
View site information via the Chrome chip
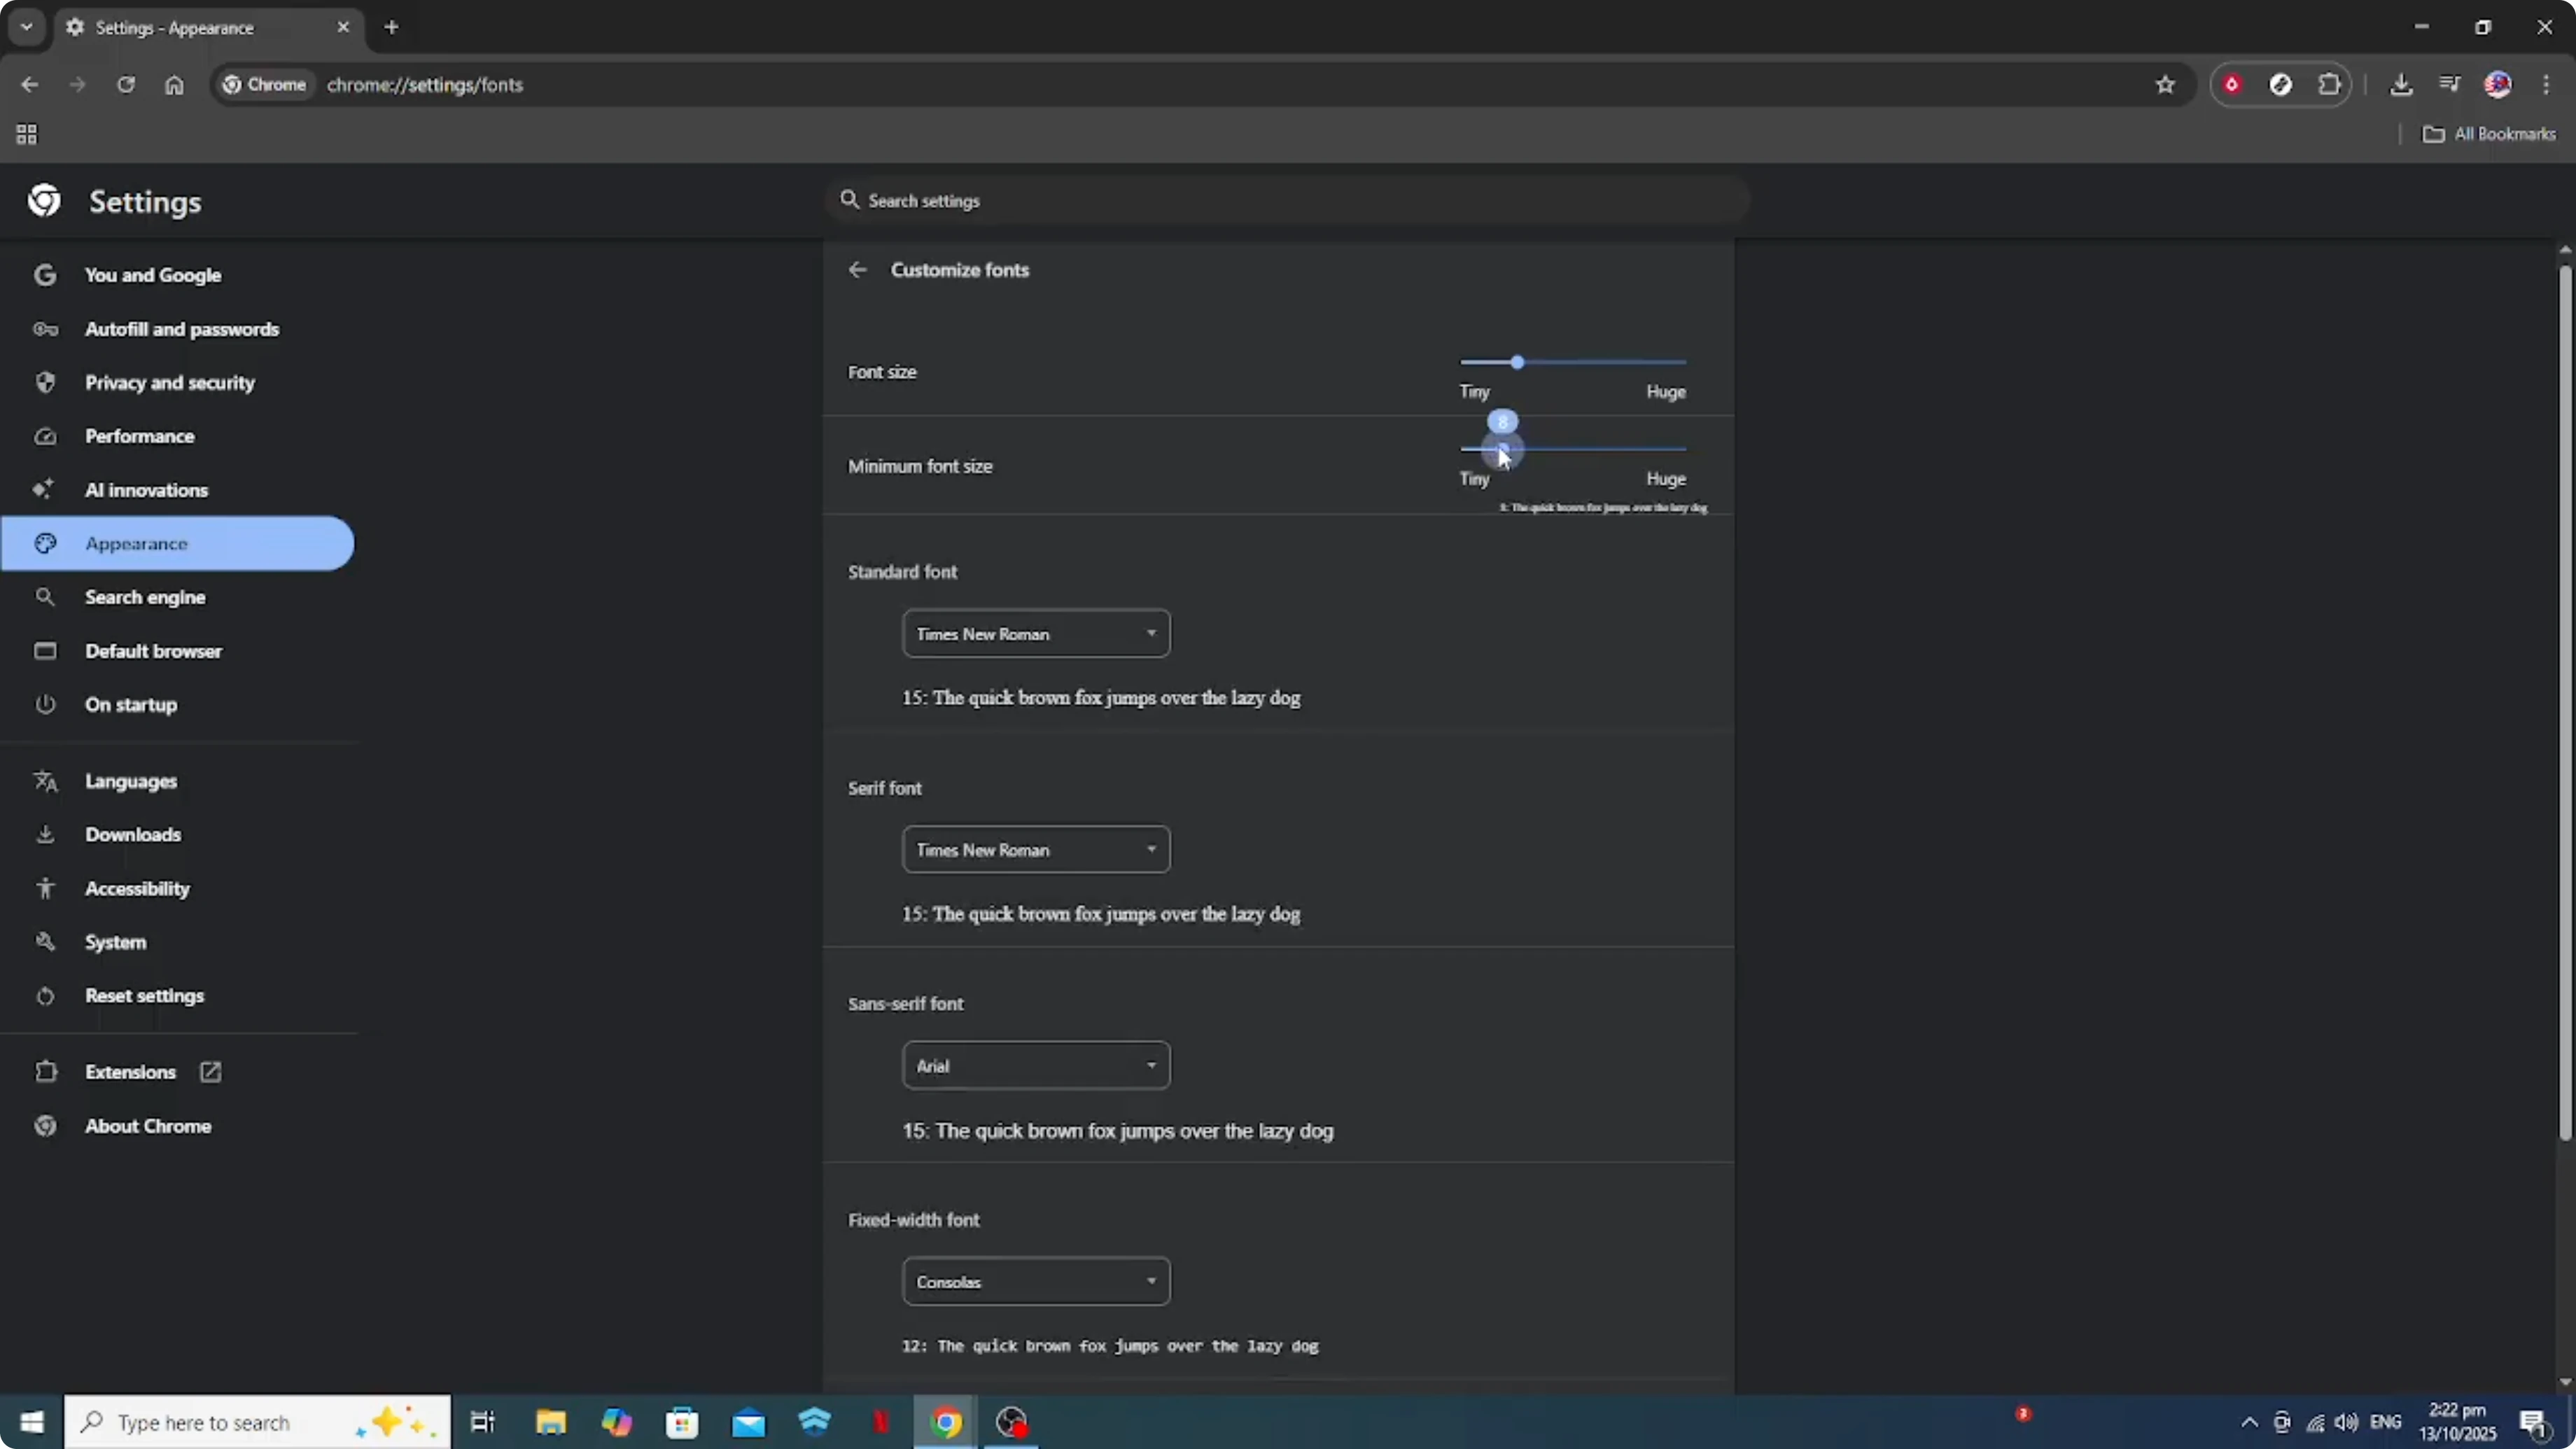[x=264, y=85]
